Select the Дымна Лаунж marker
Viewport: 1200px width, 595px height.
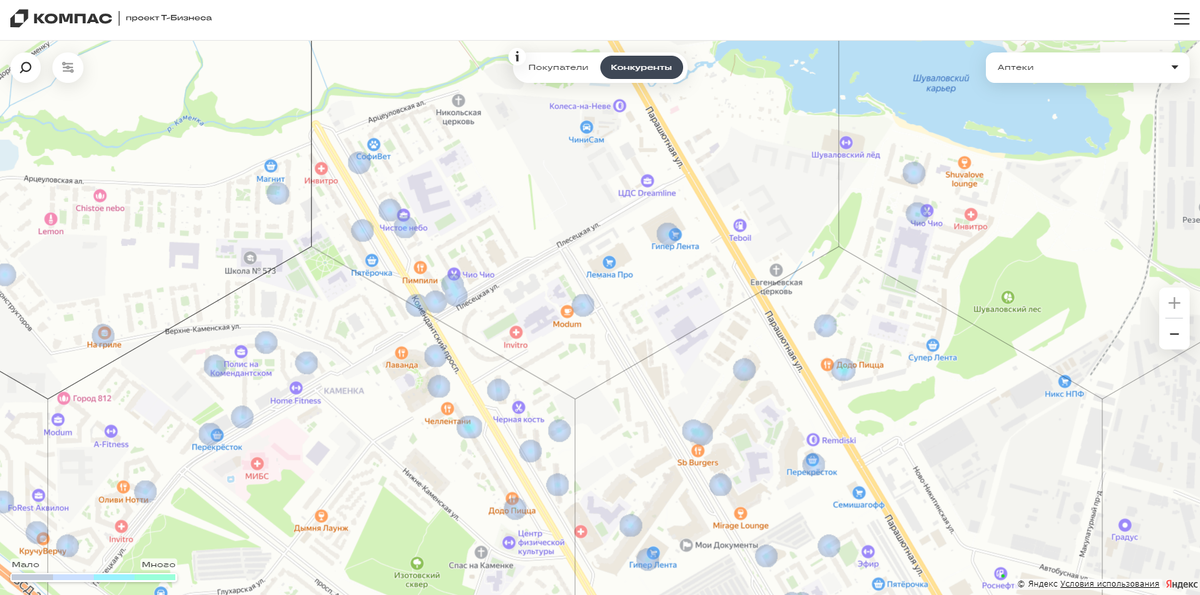point(320,514)
